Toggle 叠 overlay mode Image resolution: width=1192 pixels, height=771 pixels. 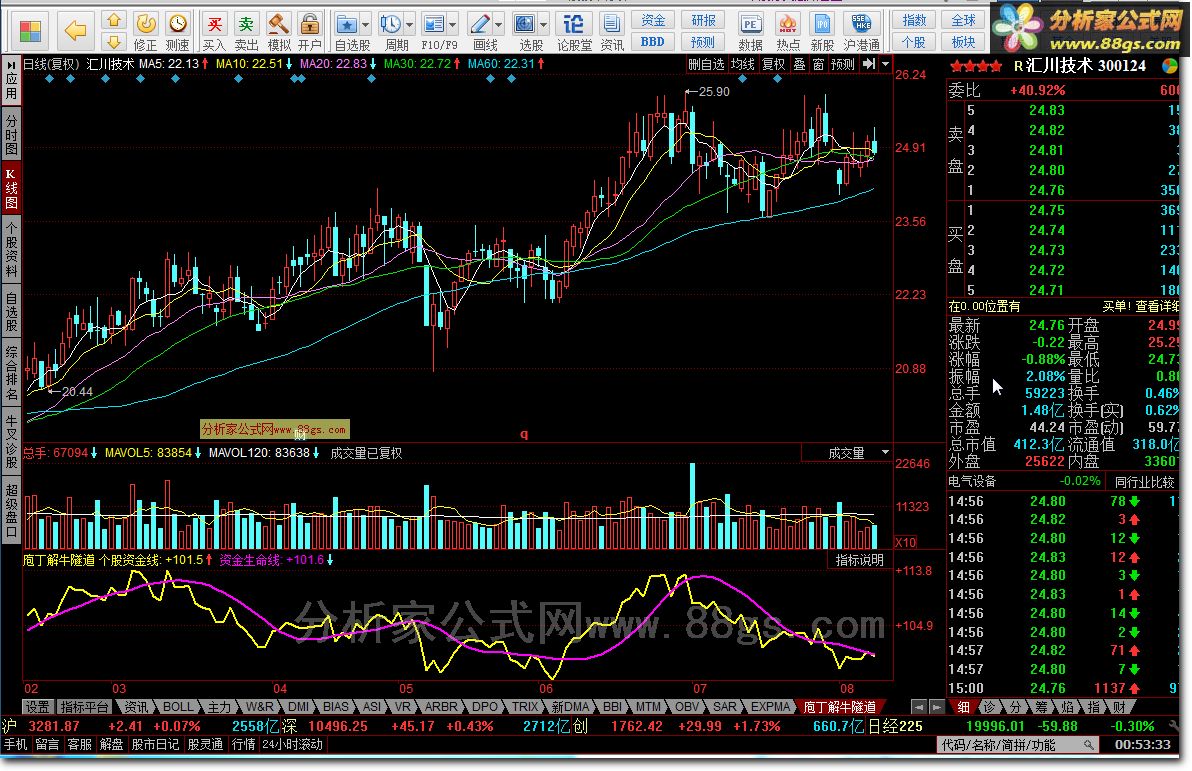click(800, 65)
